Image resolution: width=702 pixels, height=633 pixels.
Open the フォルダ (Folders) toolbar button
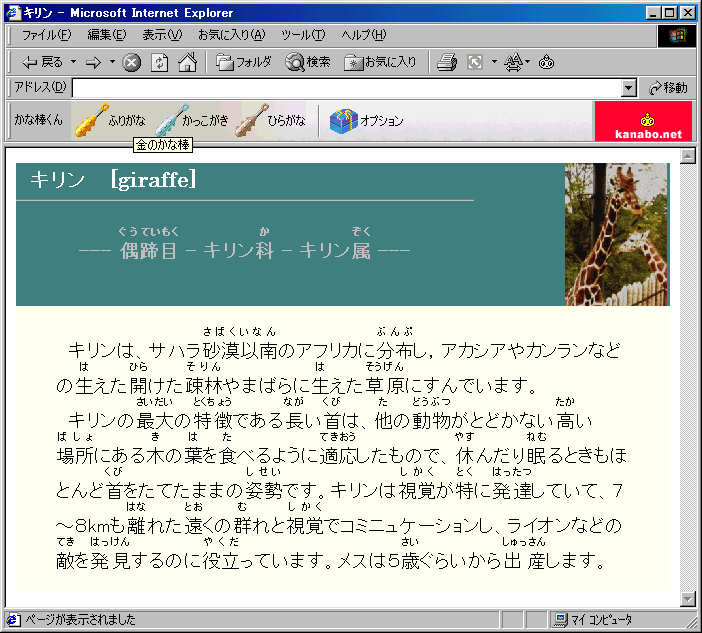(x=244, y=62)
